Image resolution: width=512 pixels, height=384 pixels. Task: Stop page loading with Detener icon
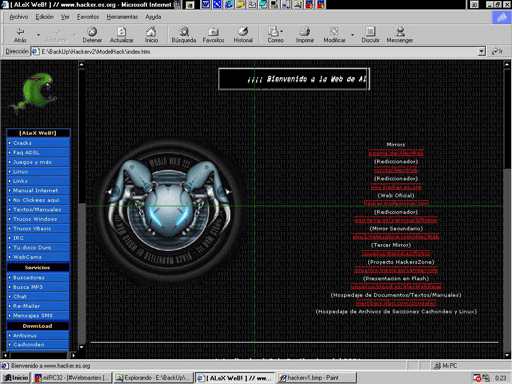pyautogui.click(x=92, y=32)
